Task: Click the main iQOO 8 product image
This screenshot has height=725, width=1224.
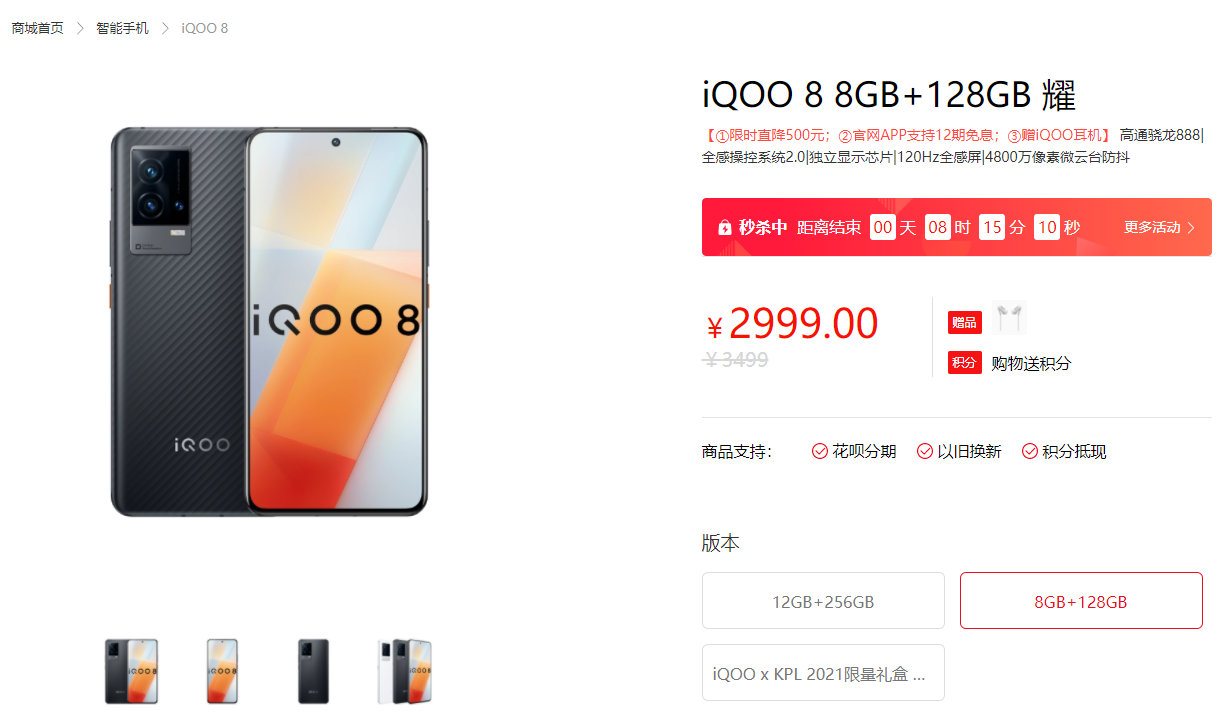Action: [x=269, y=322]
